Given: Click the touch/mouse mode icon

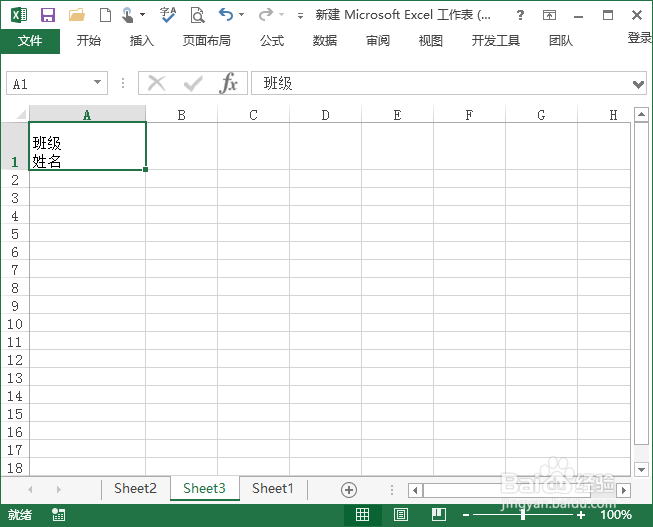Looking at the screenshot, I should pos(128,15).
